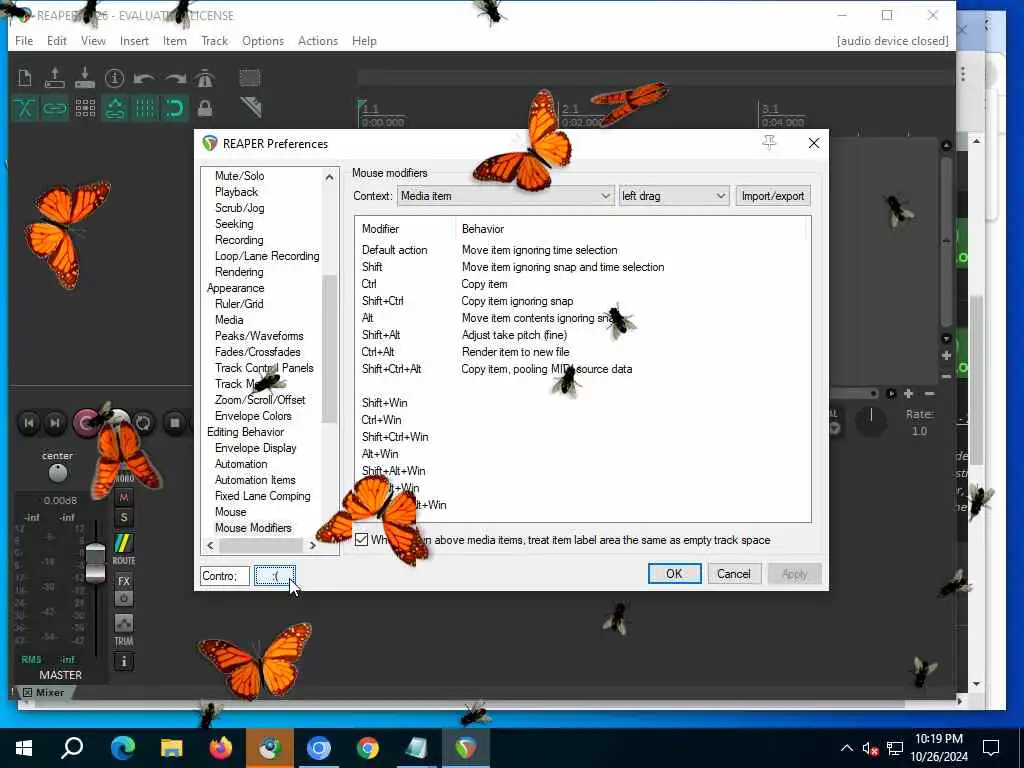Click Cancel in Preferences dialog
Image resolution: width=1024 pixels, height=768 pixels.
tap(733, 573)
